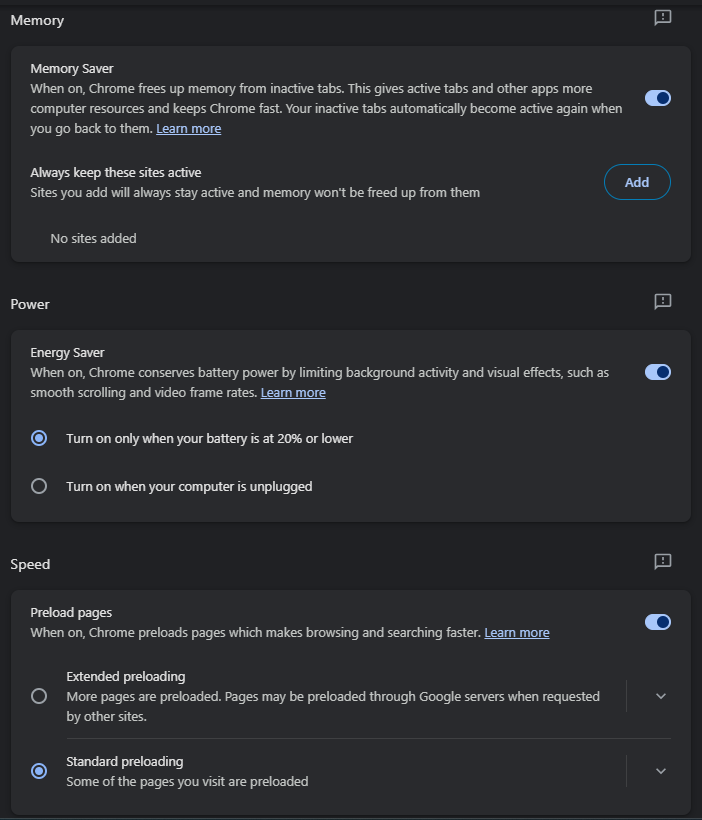Click the No sites added placeholder
Screen dimensions: 702x820
pos(93,238)
